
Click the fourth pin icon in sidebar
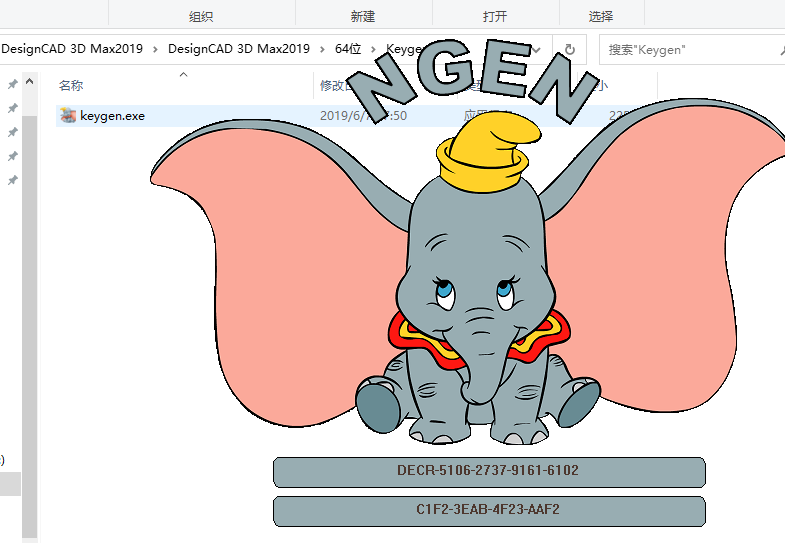pos(13,156)
